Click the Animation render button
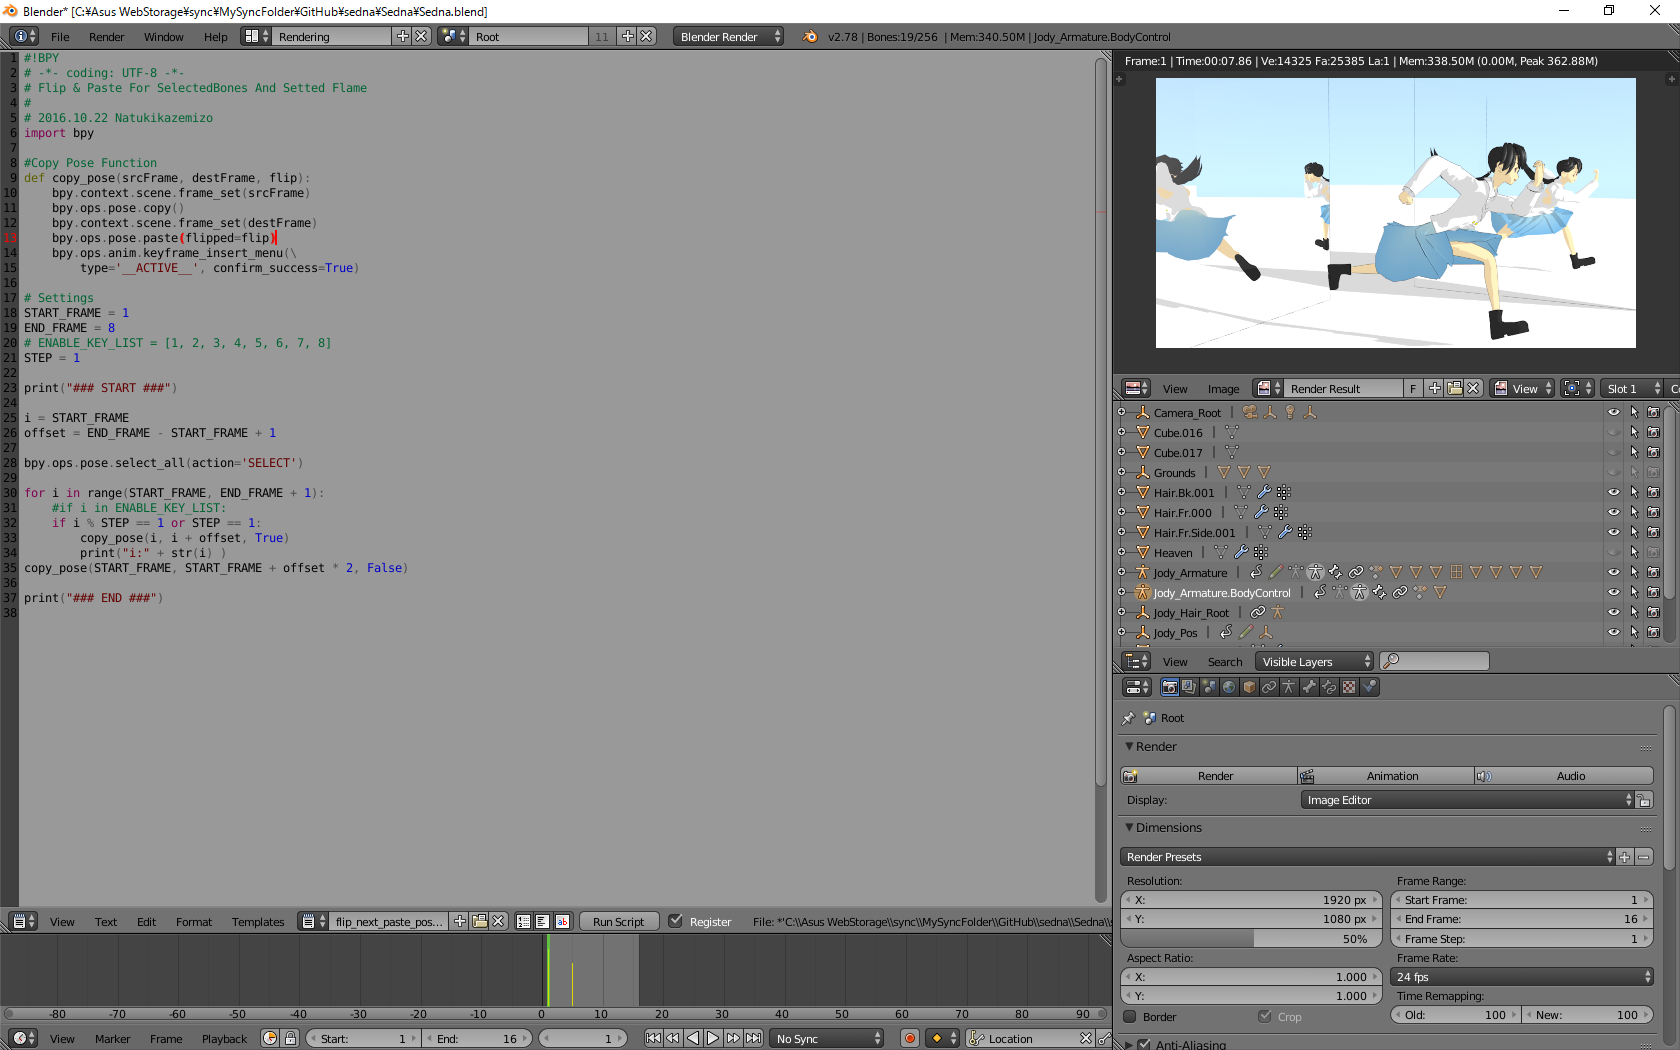The width and height of the screenshot is (1680, 1050). (x=1385, y=776)
